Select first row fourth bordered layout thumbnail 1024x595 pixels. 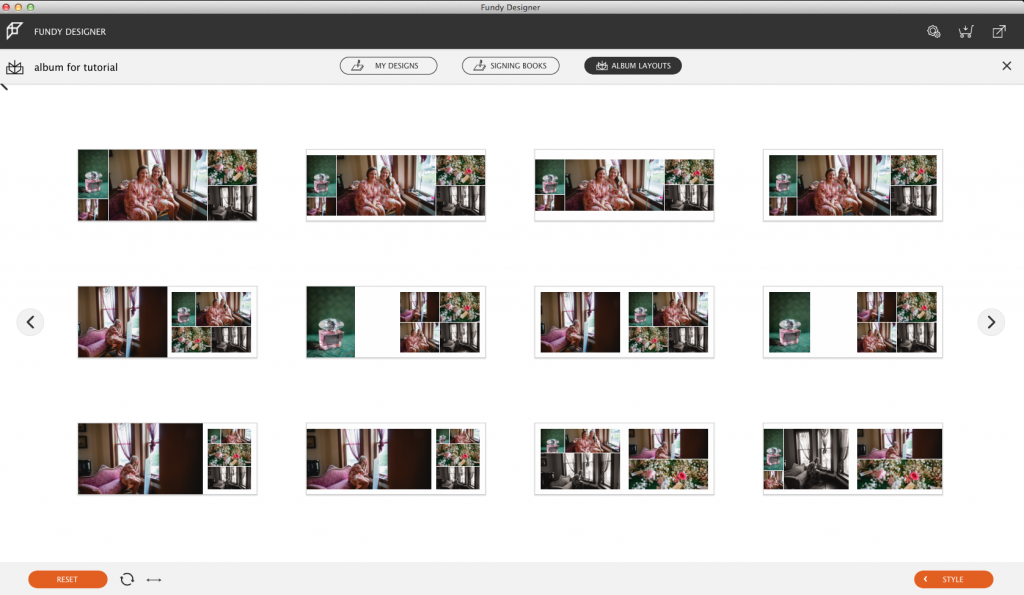[x=853, y=185]
